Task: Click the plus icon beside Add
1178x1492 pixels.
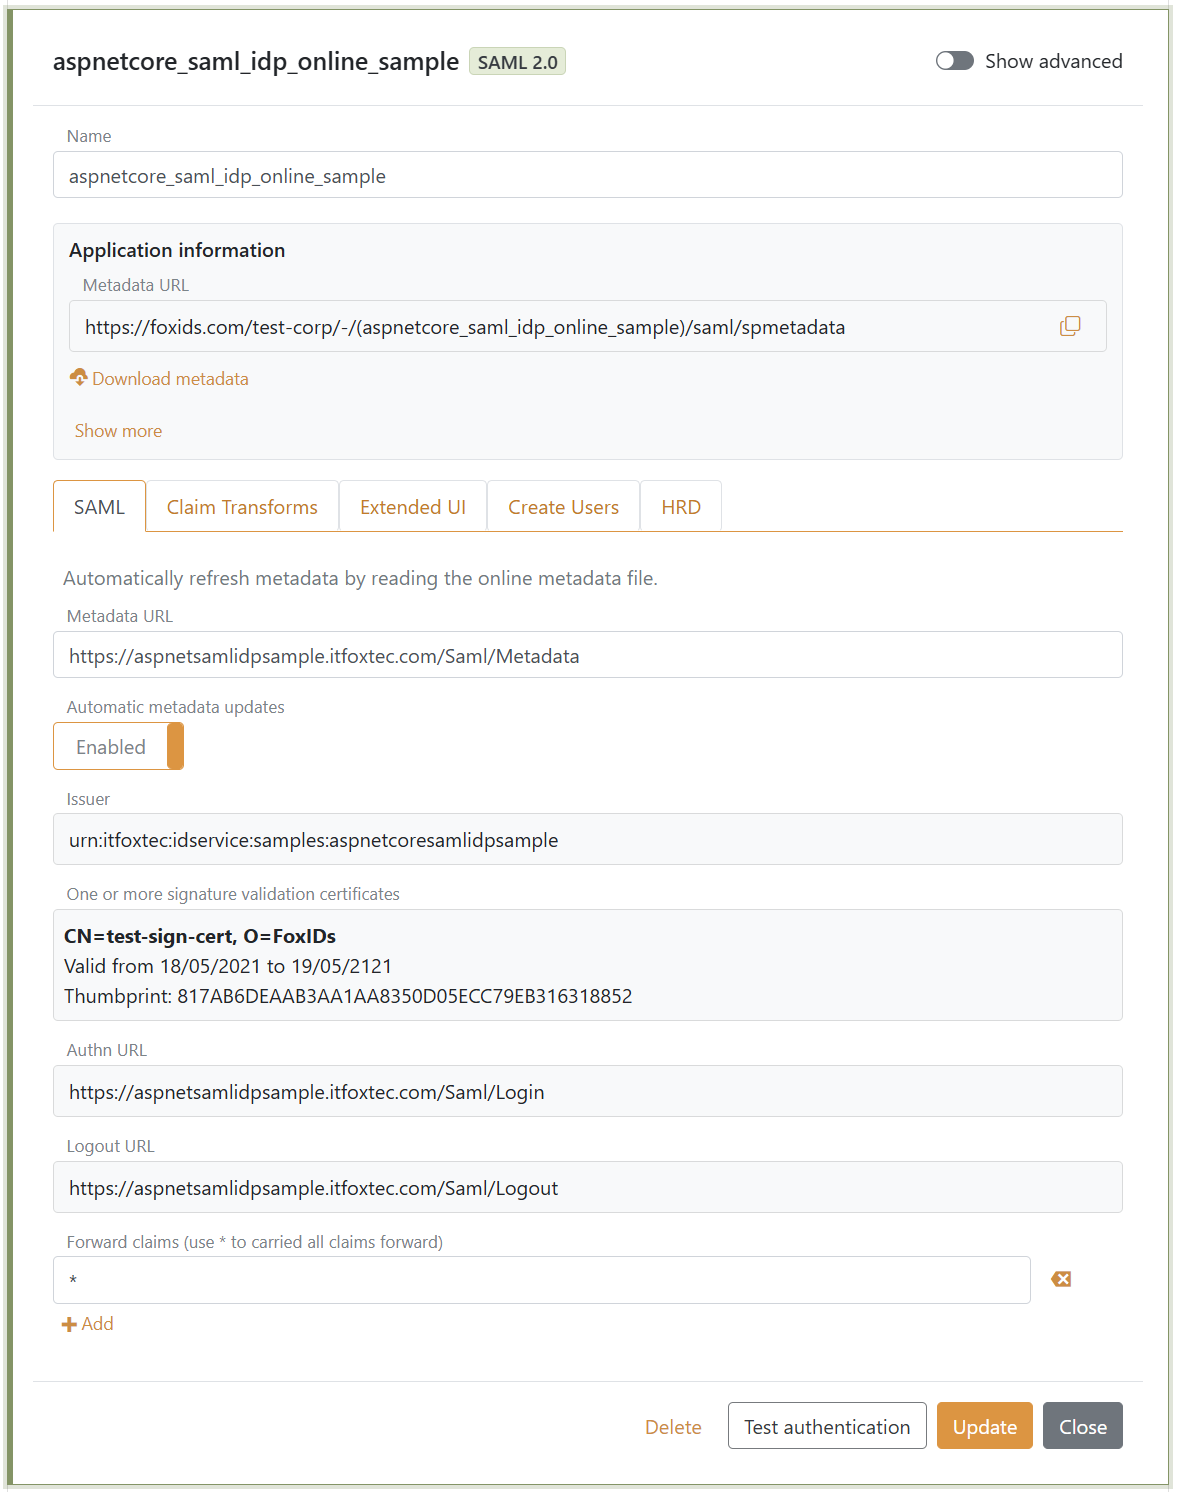Action: point(69,1324)
